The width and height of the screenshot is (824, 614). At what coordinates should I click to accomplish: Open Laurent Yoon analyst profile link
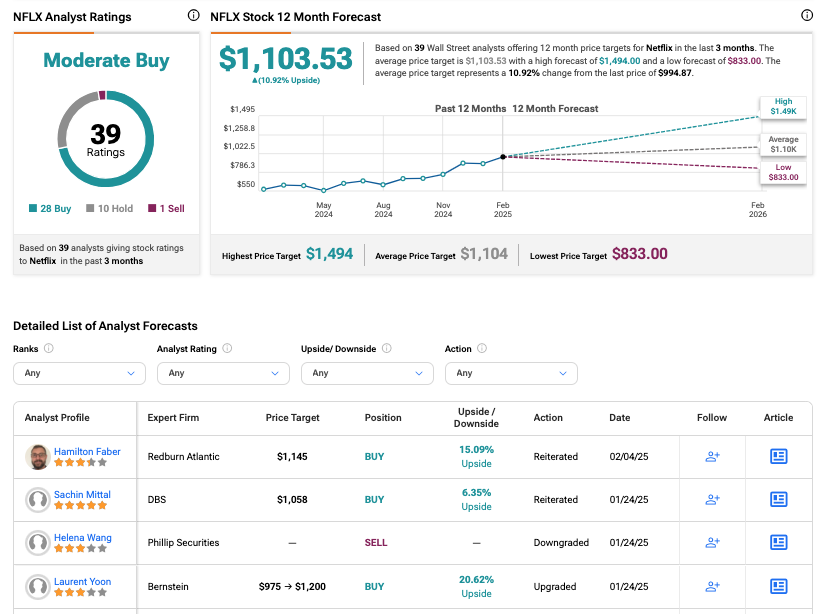82,581
